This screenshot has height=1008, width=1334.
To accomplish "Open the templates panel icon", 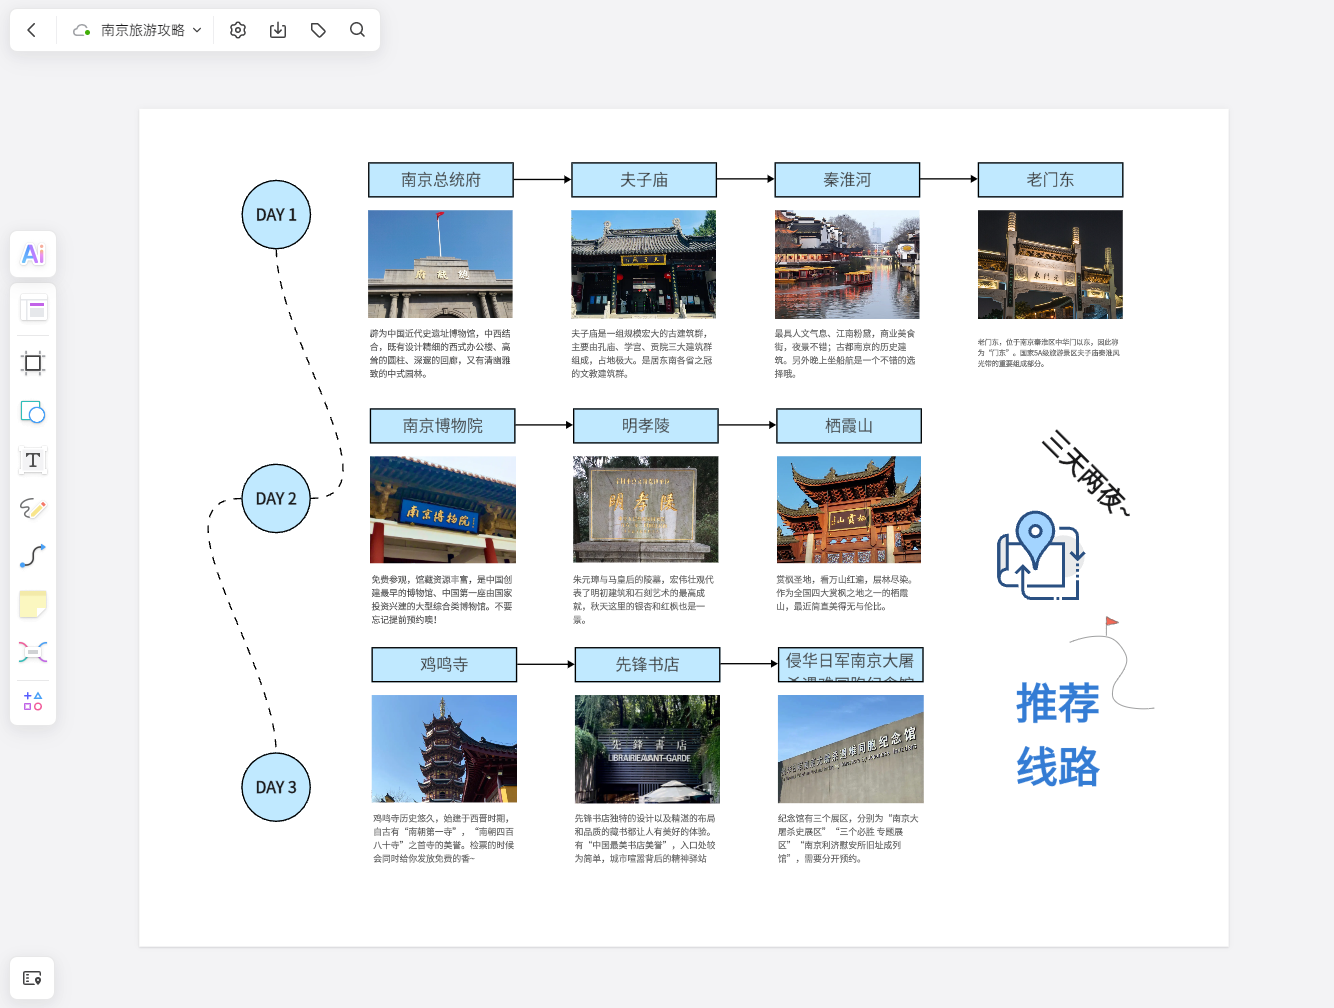I will coord(33,309).
